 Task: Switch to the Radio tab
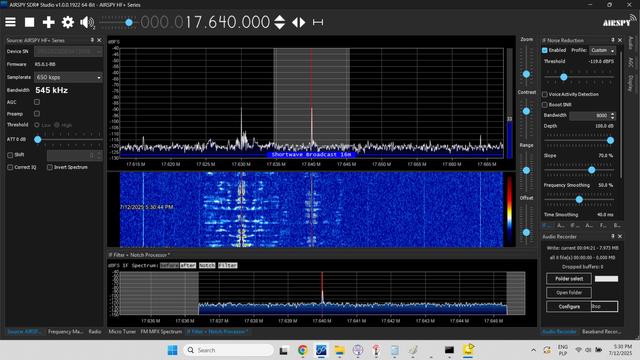point(95,331)
